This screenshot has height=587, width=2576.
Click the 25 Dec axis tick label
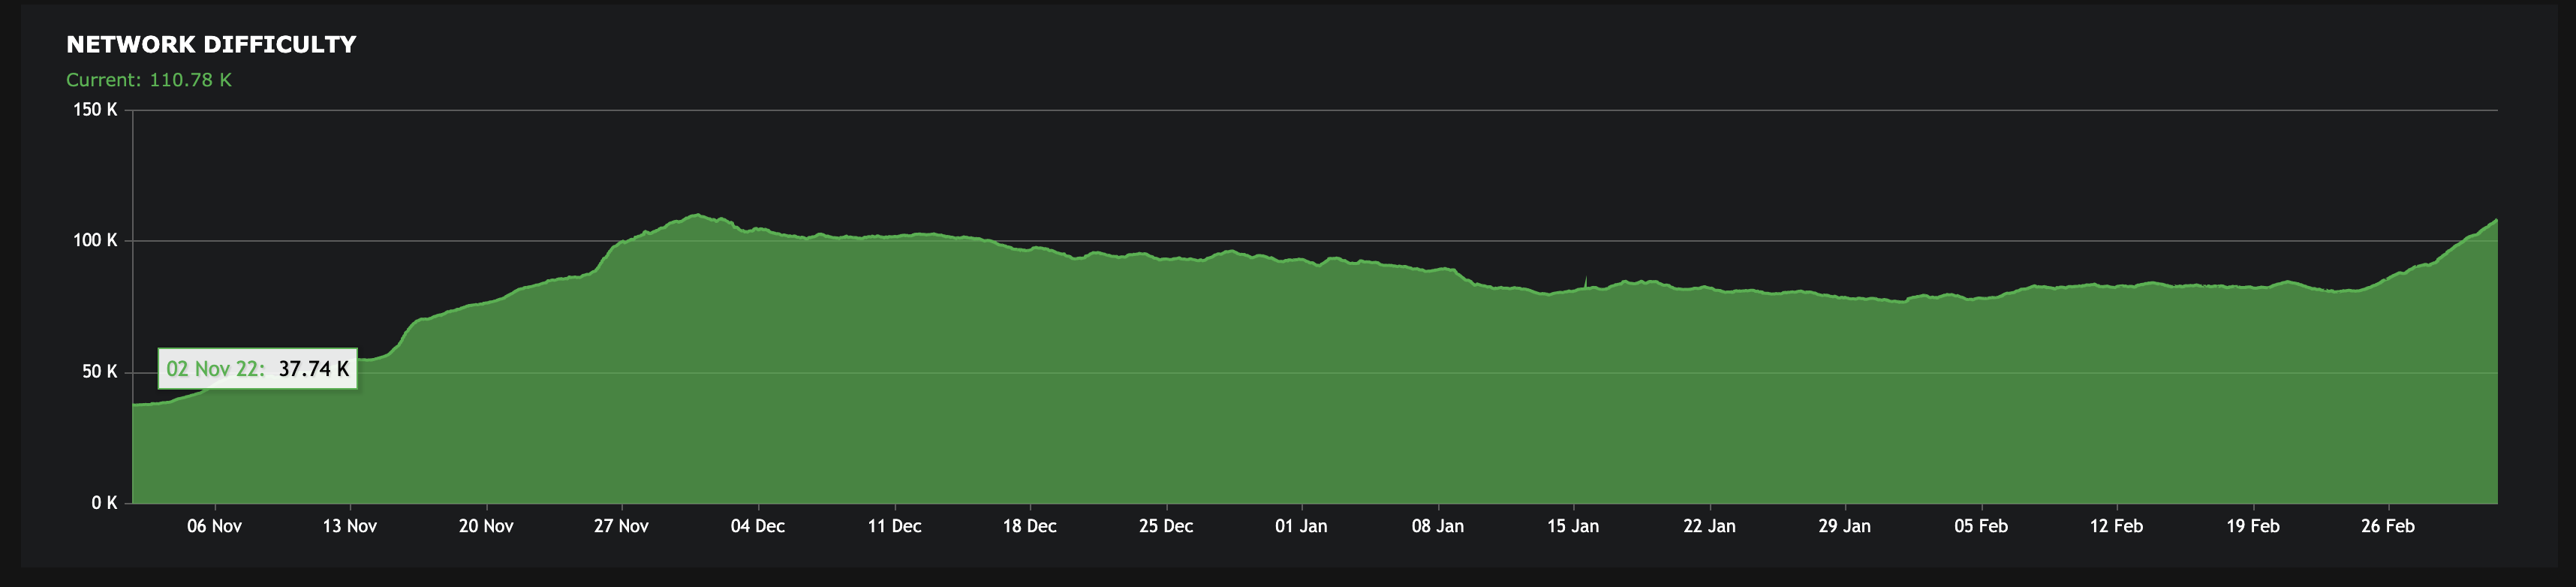pyautogui.click(x=1166, y=526)
